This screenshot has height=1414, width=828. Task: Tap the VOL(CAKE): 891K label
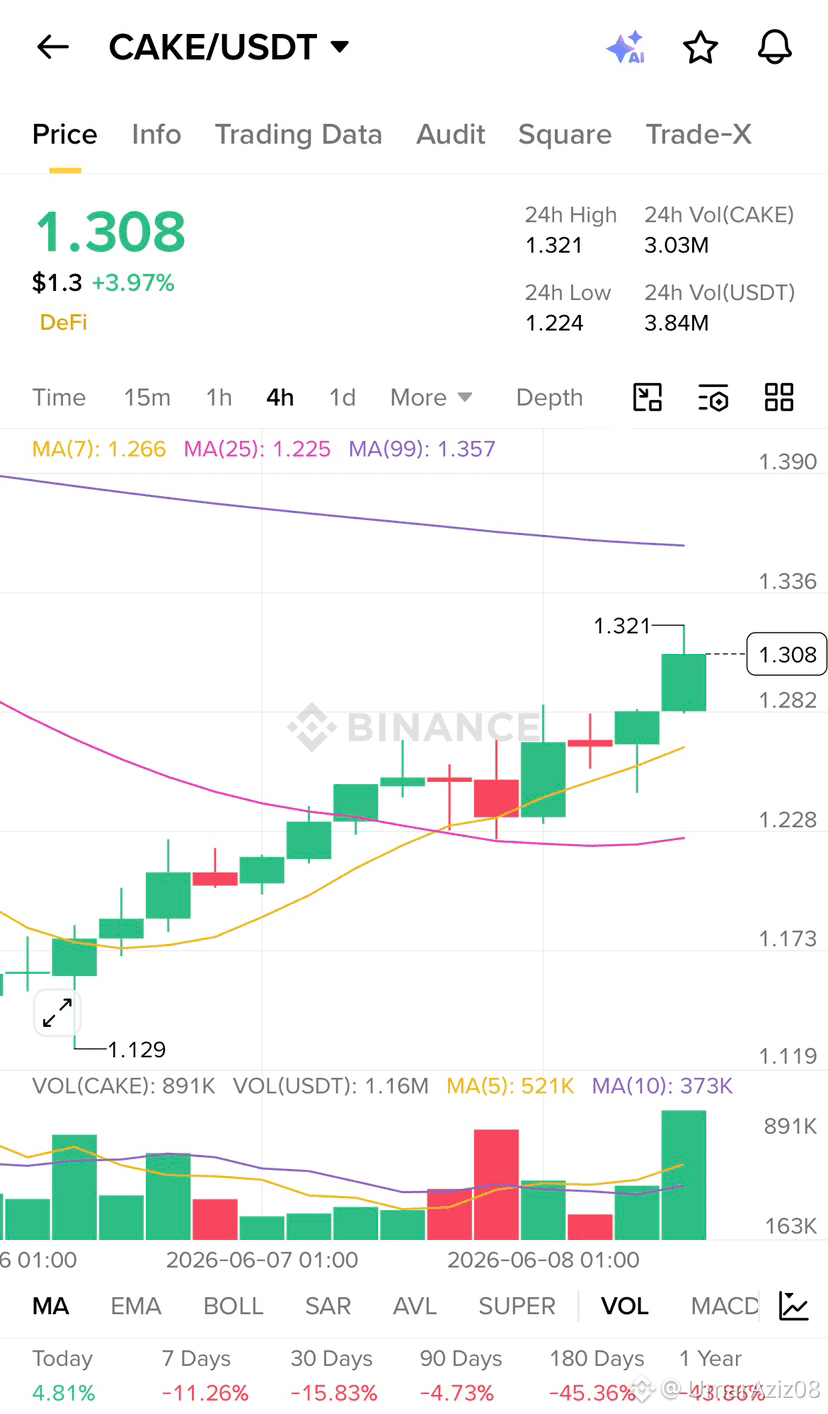124,1086
